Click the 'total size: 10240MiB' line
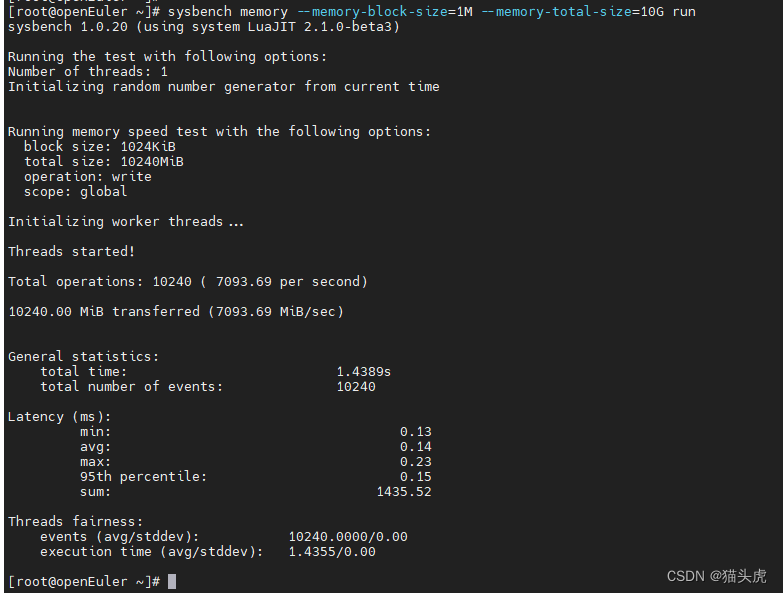783x593 pixels. pos(104,162)
